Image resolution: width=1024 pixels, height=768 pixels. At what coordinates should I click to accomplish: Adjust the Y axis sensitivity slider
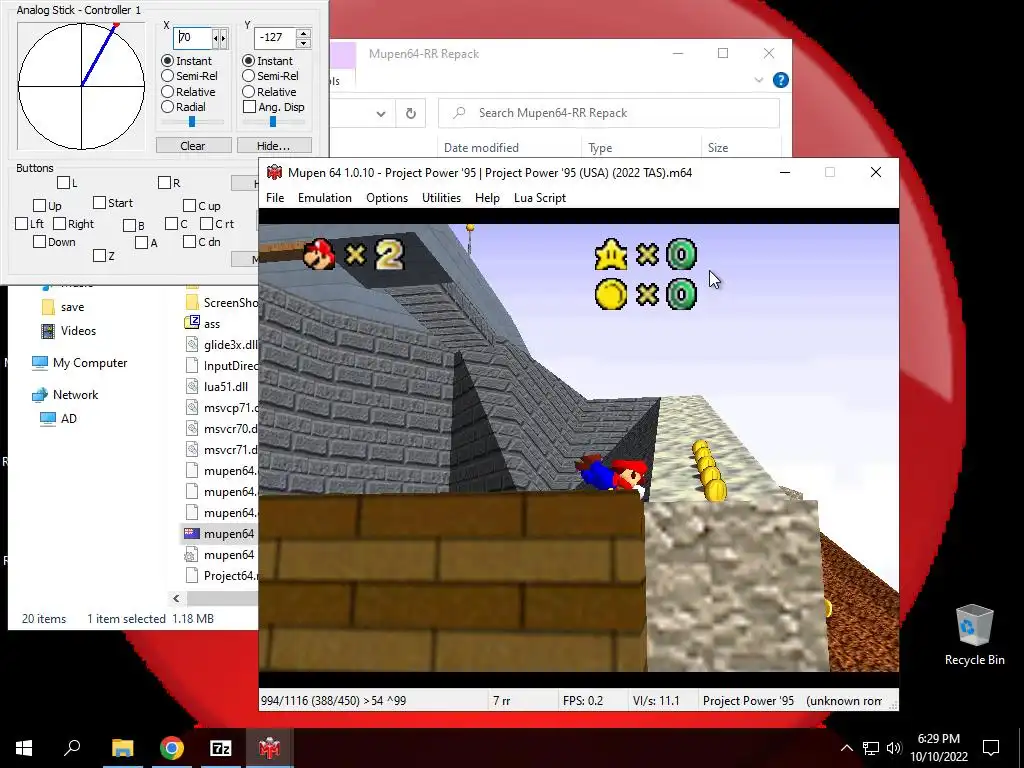pos(273,121)
